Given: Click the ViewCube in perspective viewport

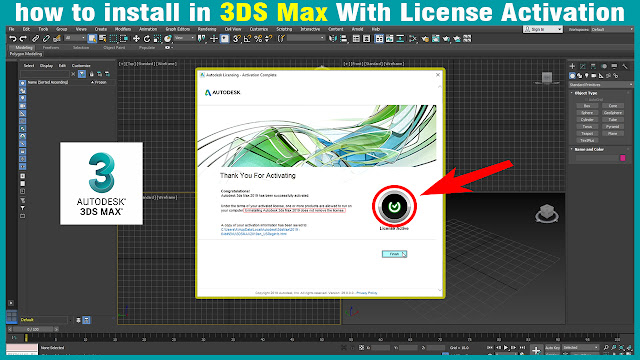Looking at the screenshot, I should point(547,214).
